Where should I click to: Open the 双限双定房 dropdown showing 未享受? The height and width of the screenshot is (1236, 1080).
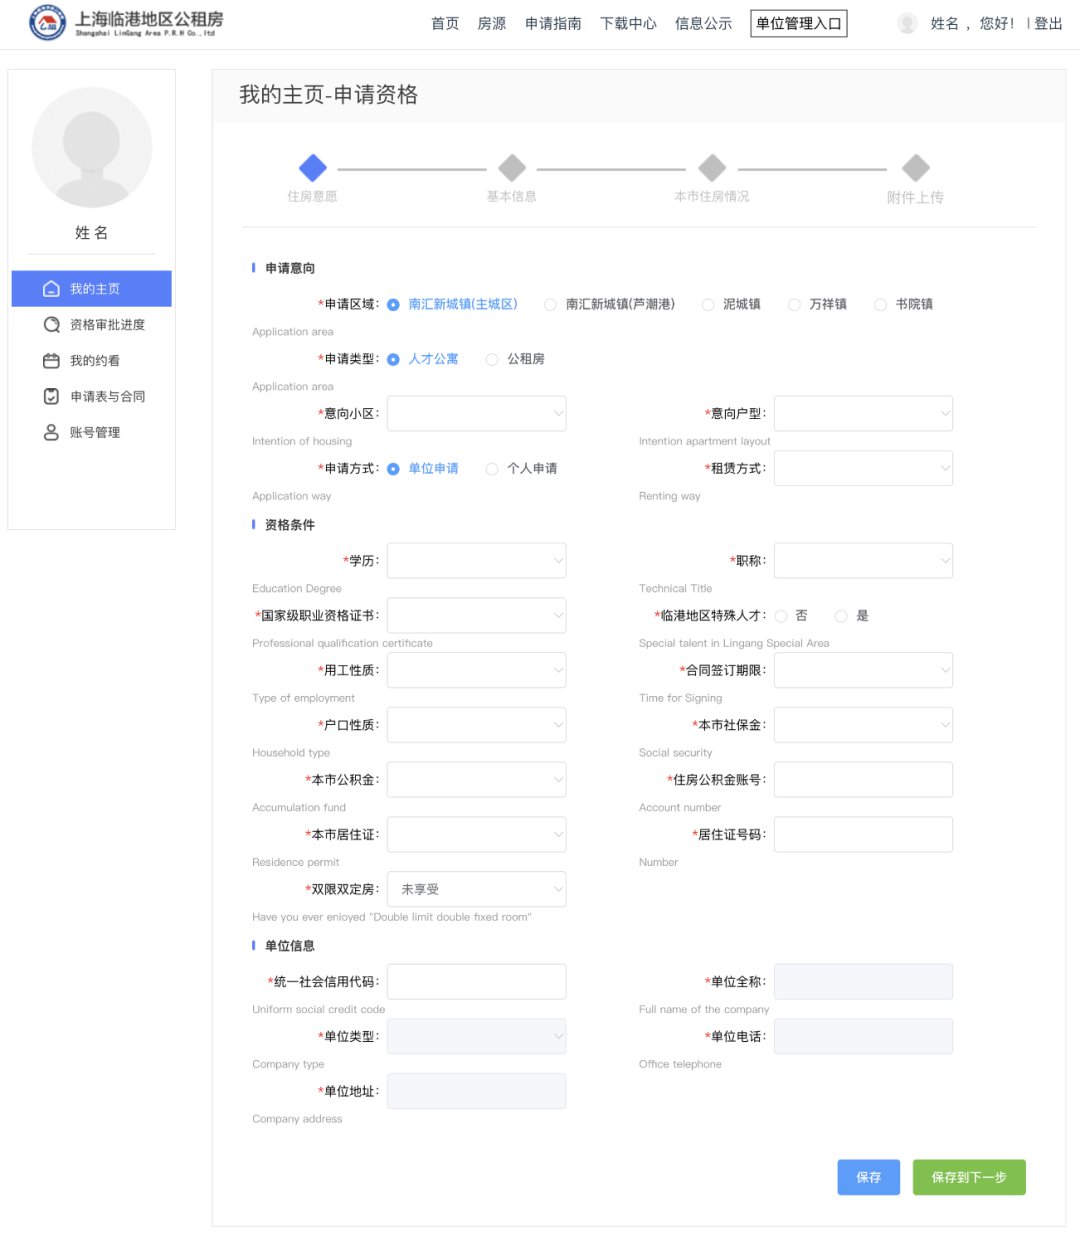tap(476, 889)
